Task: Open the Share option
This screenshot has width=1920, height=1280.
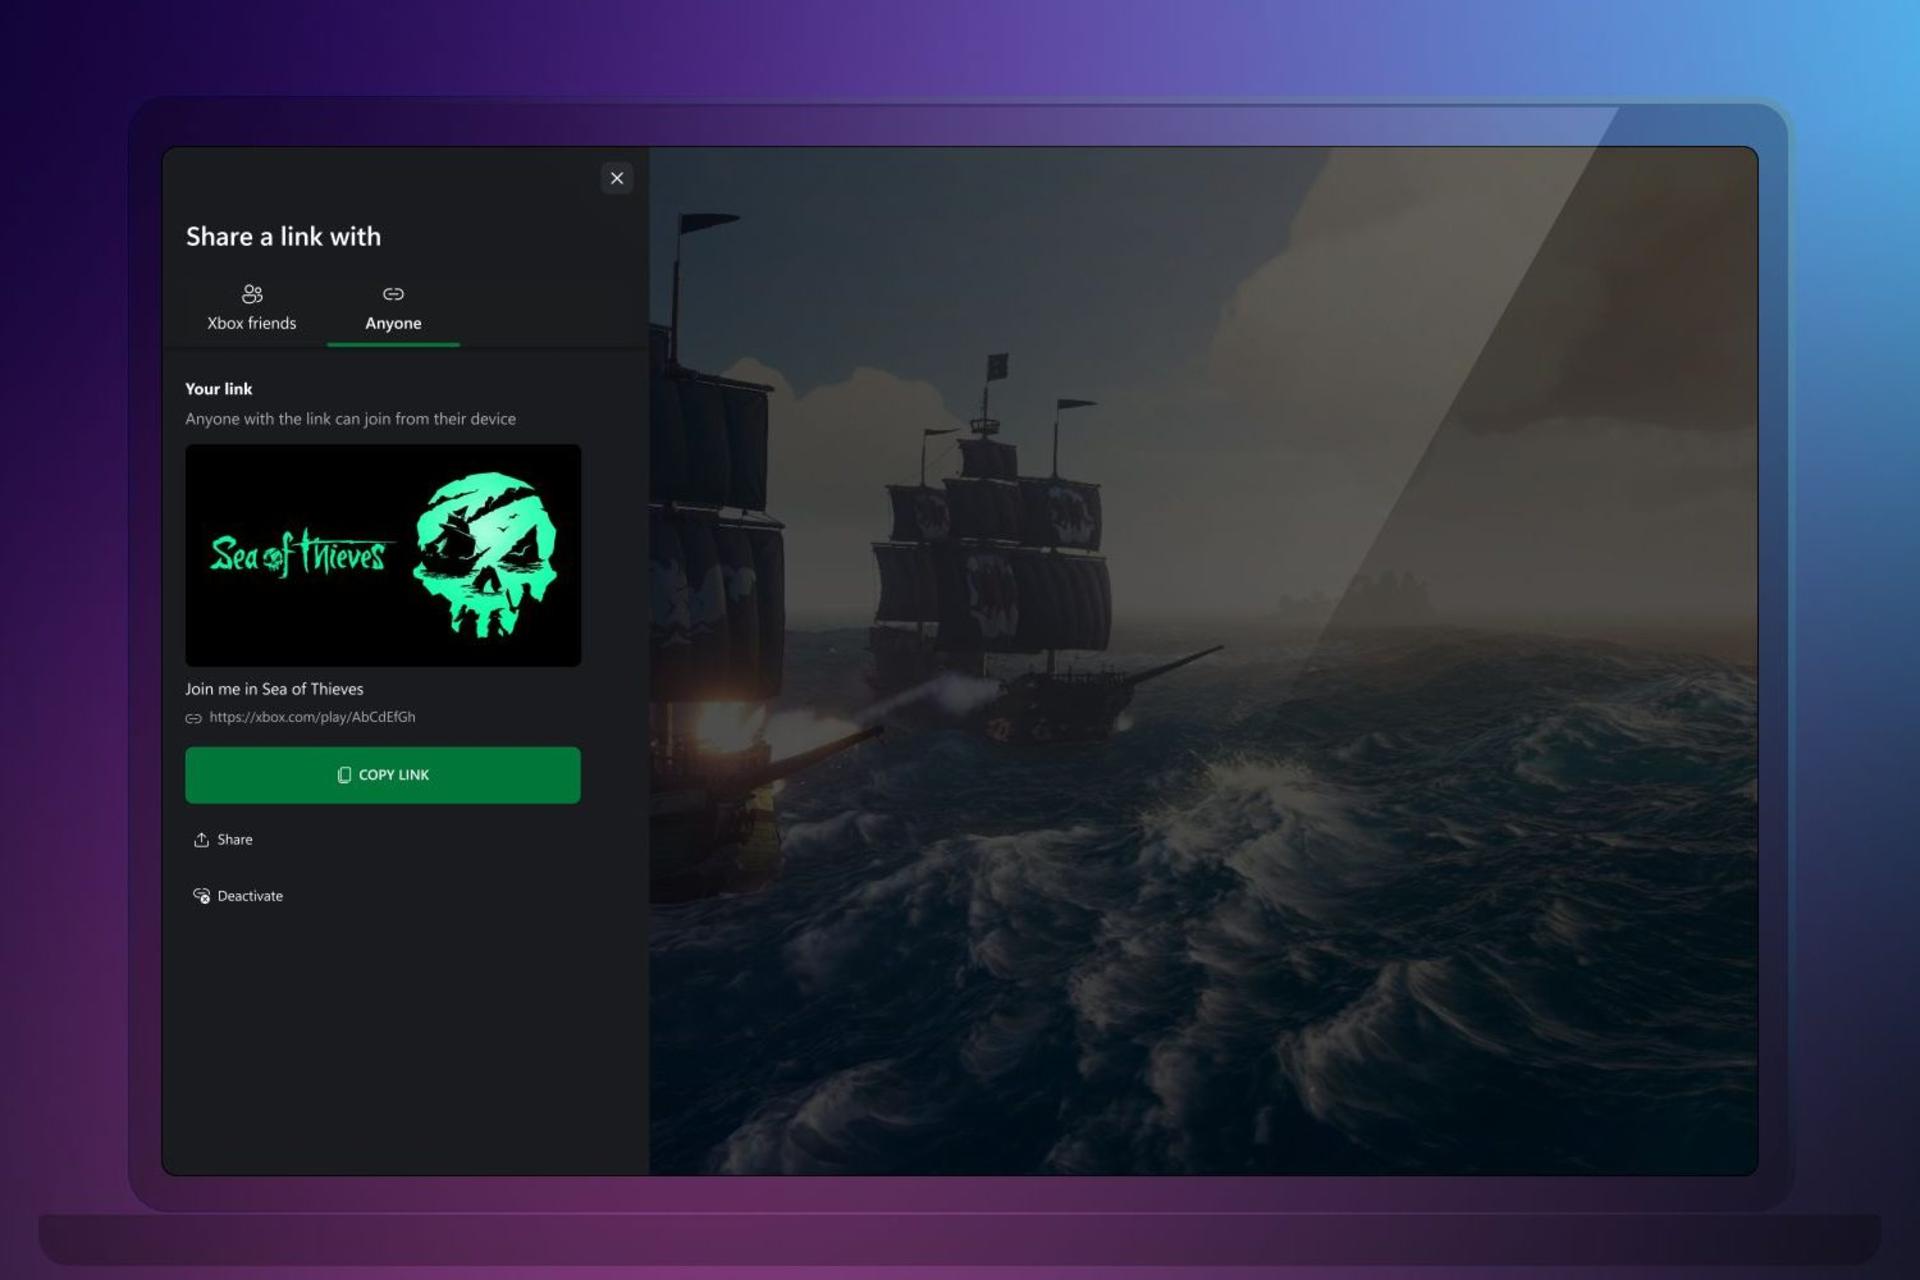Action: (x=223, y=840)
